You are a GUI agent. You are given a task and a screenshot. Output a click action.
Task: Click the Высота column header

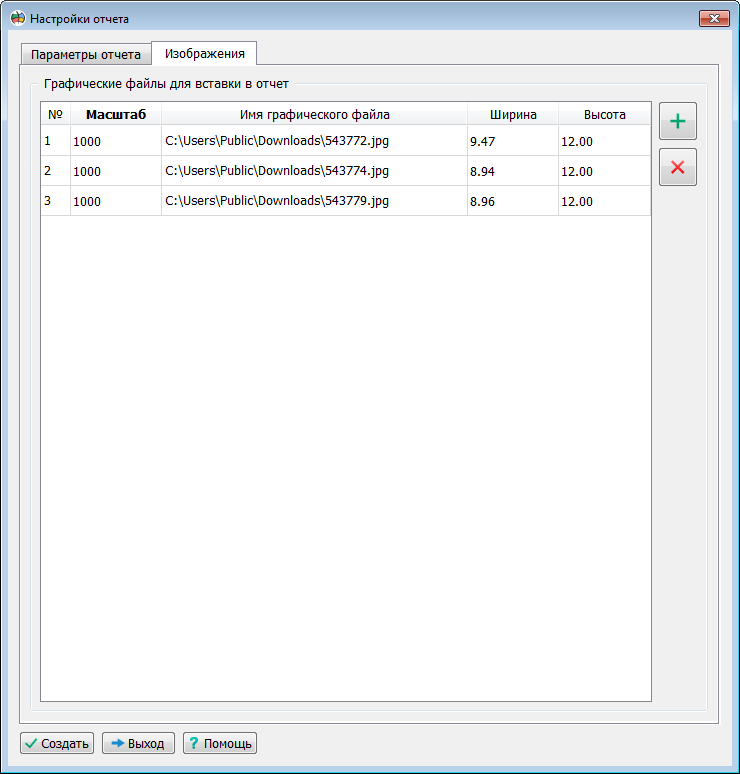(604, 114)
